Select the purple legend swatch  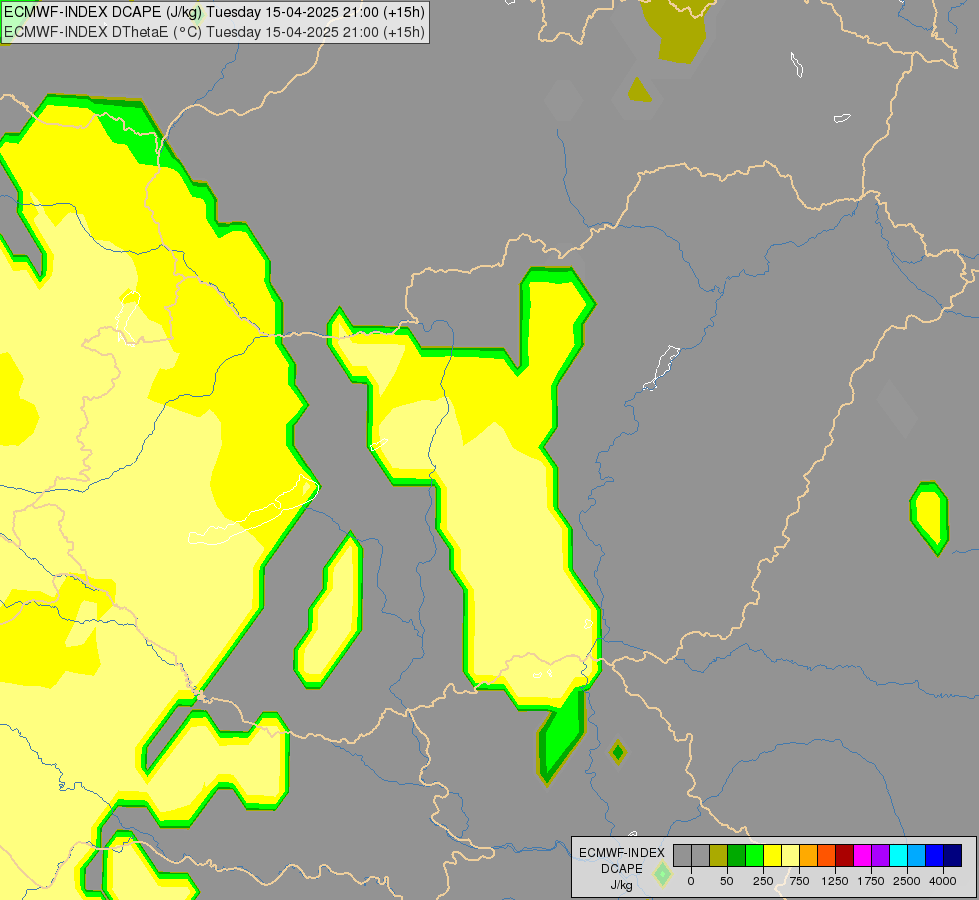pyautogui.click(x=881, y=856)
